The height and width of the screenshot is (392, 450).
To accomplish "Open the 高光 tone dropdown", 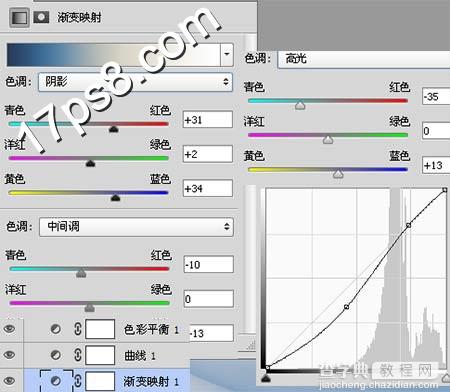I will (363, 59).
